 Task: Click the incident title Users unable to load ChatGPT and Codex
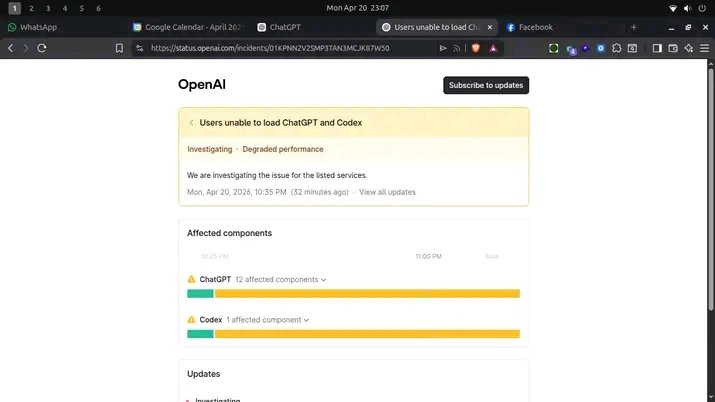click(281, 123)
